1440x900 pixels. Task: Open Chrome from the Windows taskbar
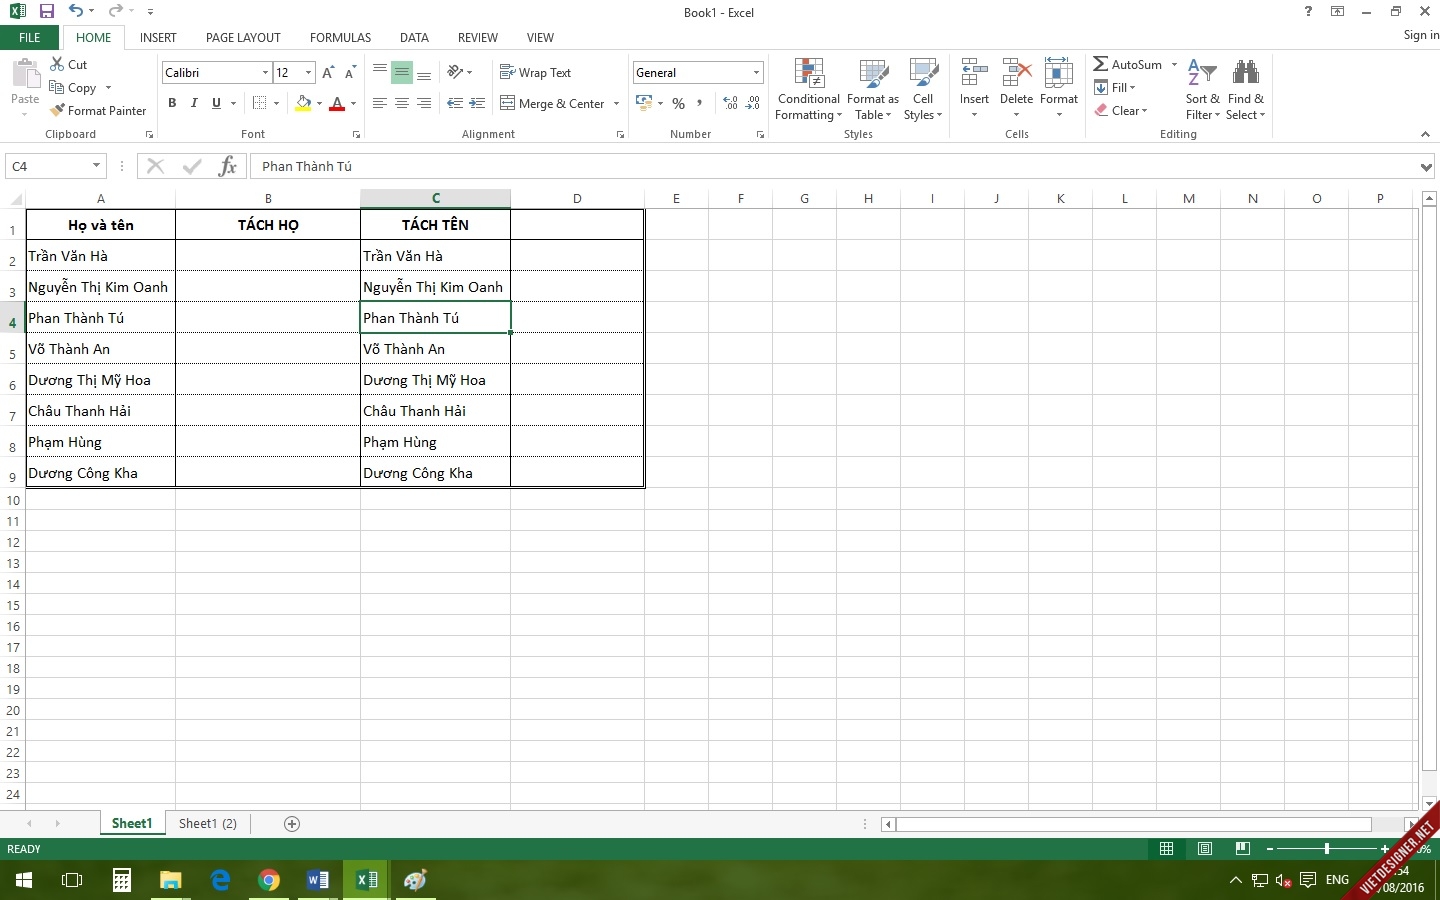point(268,880)
